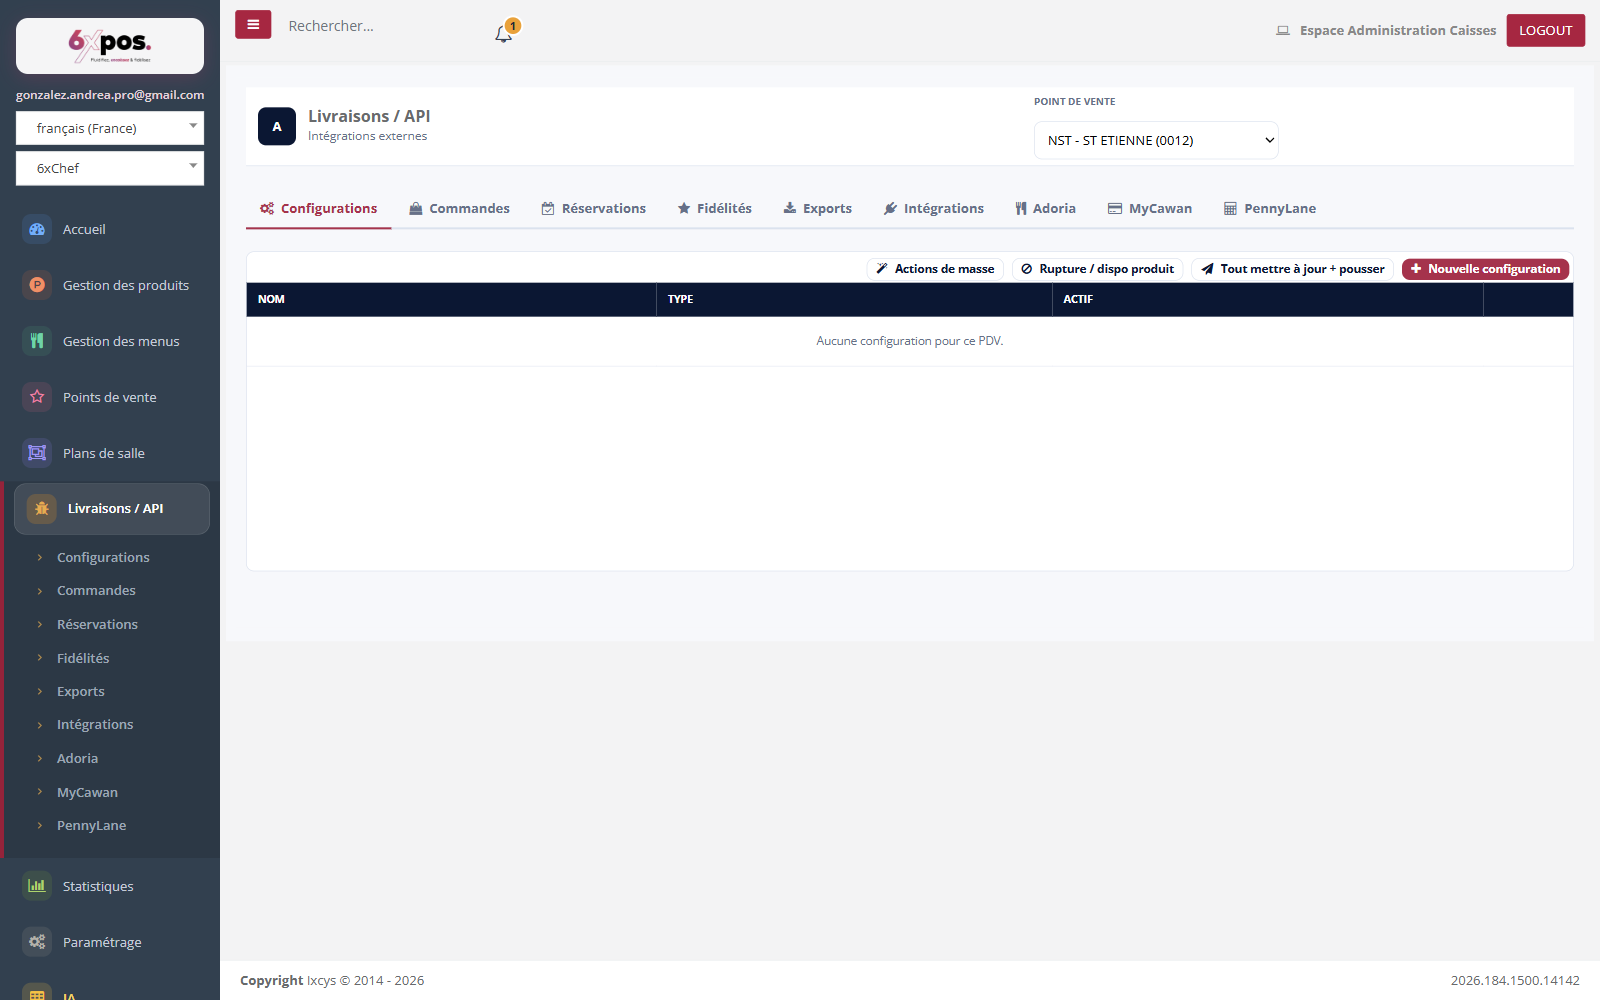Open the 6xChef selector dropdown
1600x1000 pixels.
pyautogui.click(x=110, y=168)
